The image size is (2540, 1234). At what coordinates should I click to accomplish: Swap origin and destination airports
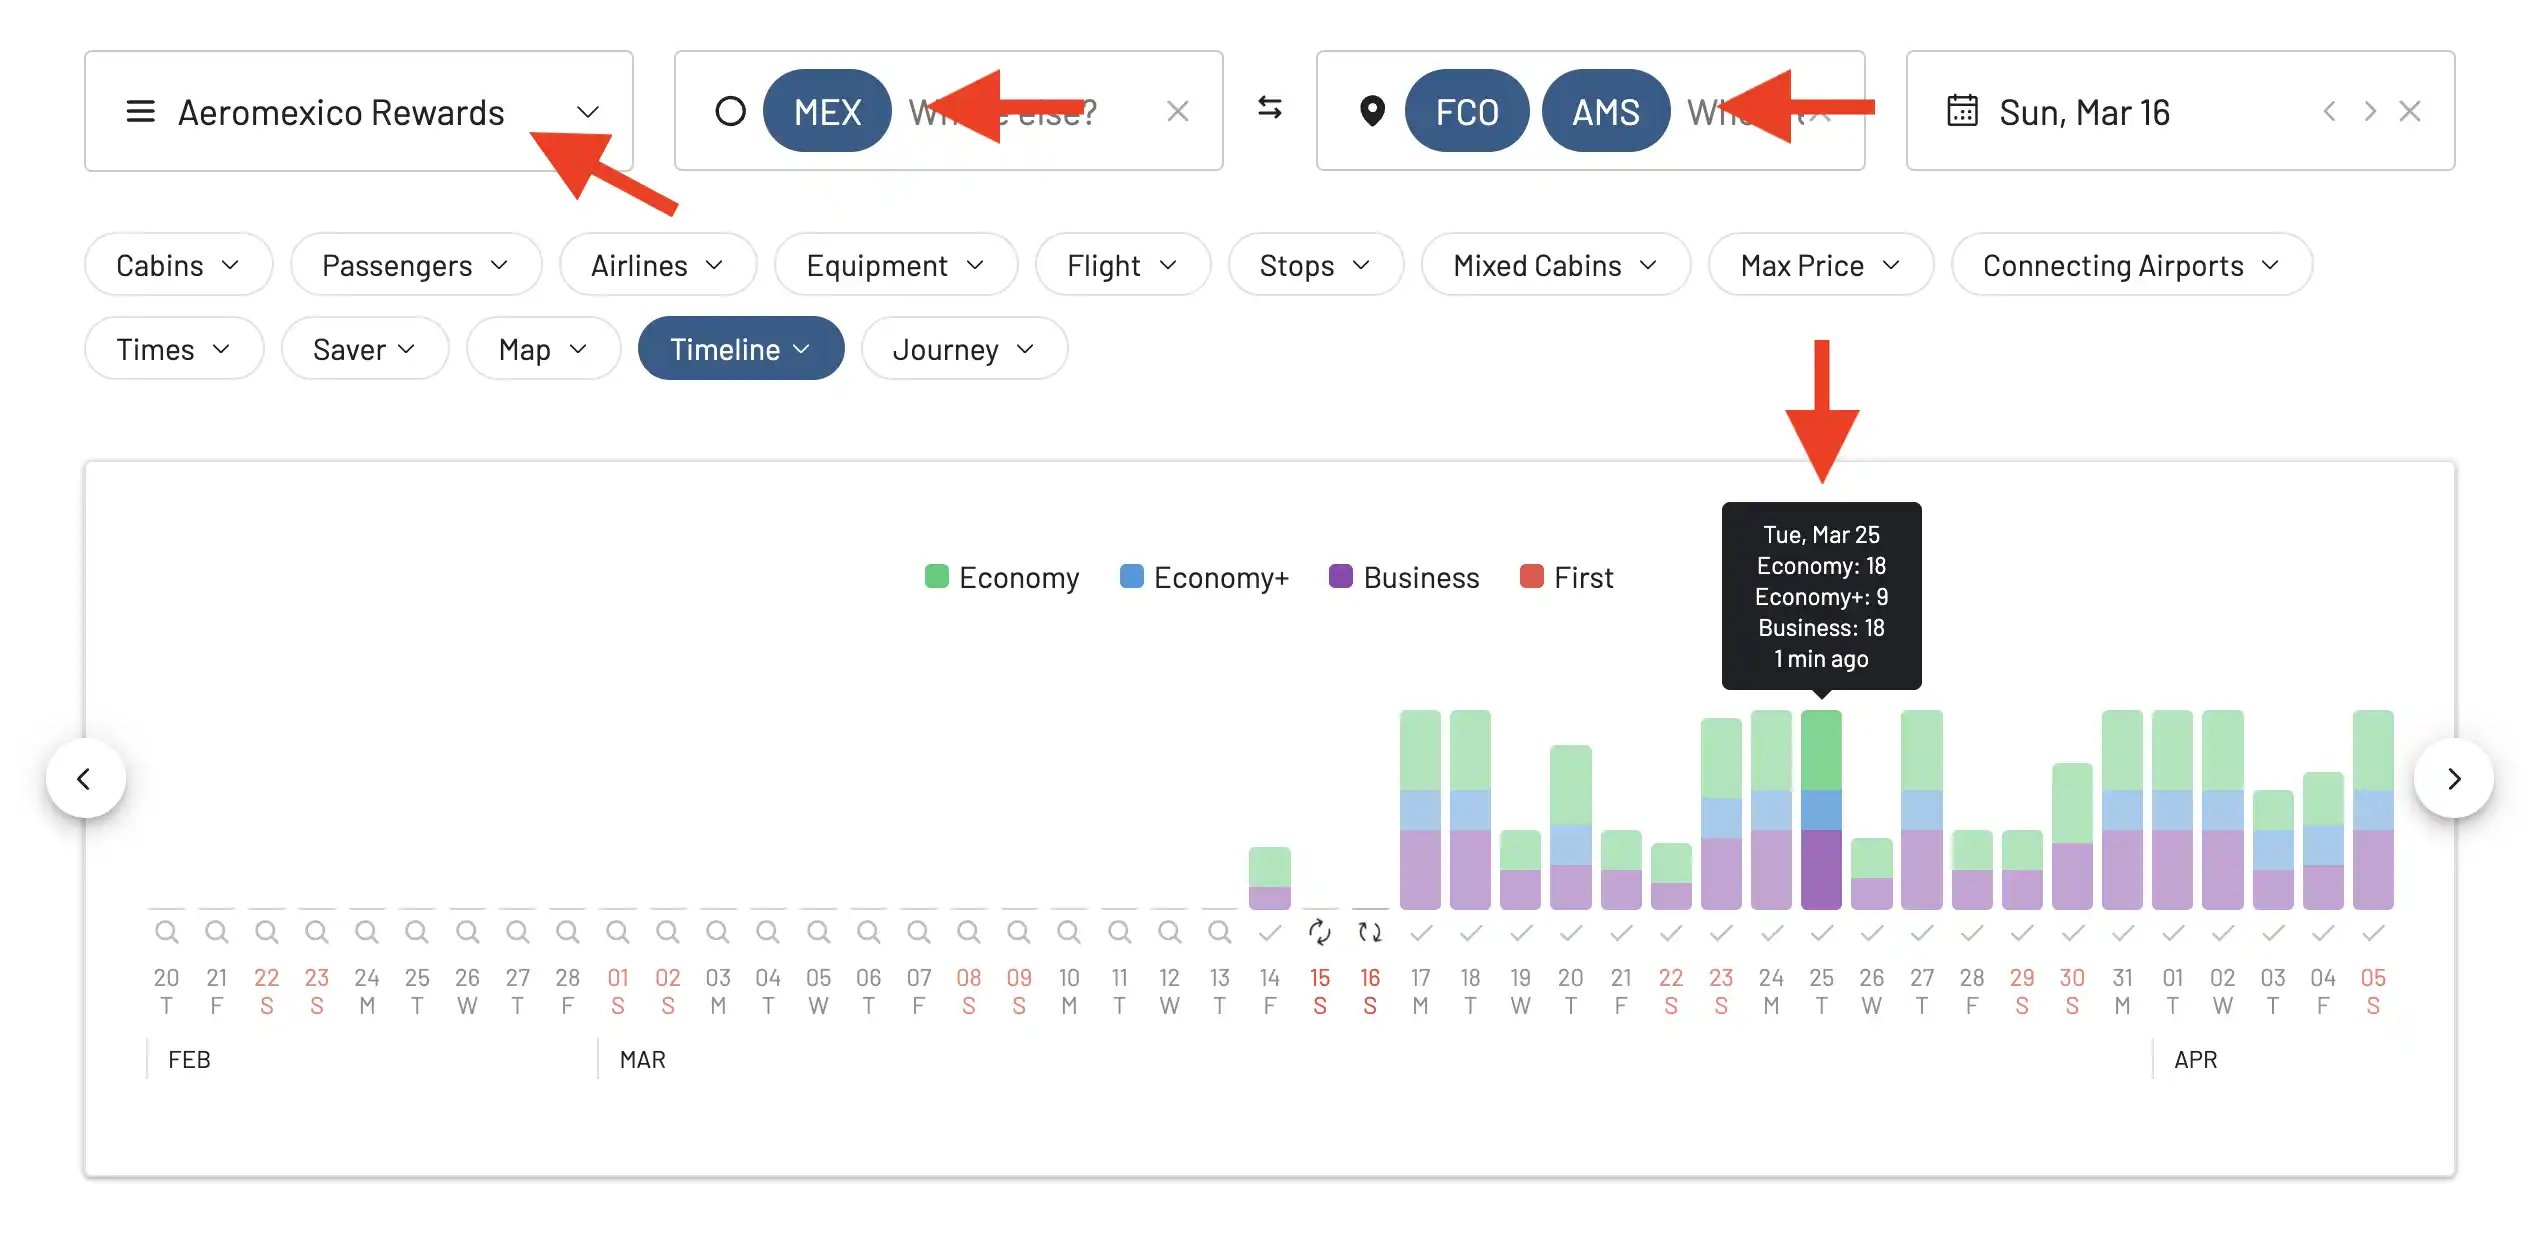pos(1269,108)
